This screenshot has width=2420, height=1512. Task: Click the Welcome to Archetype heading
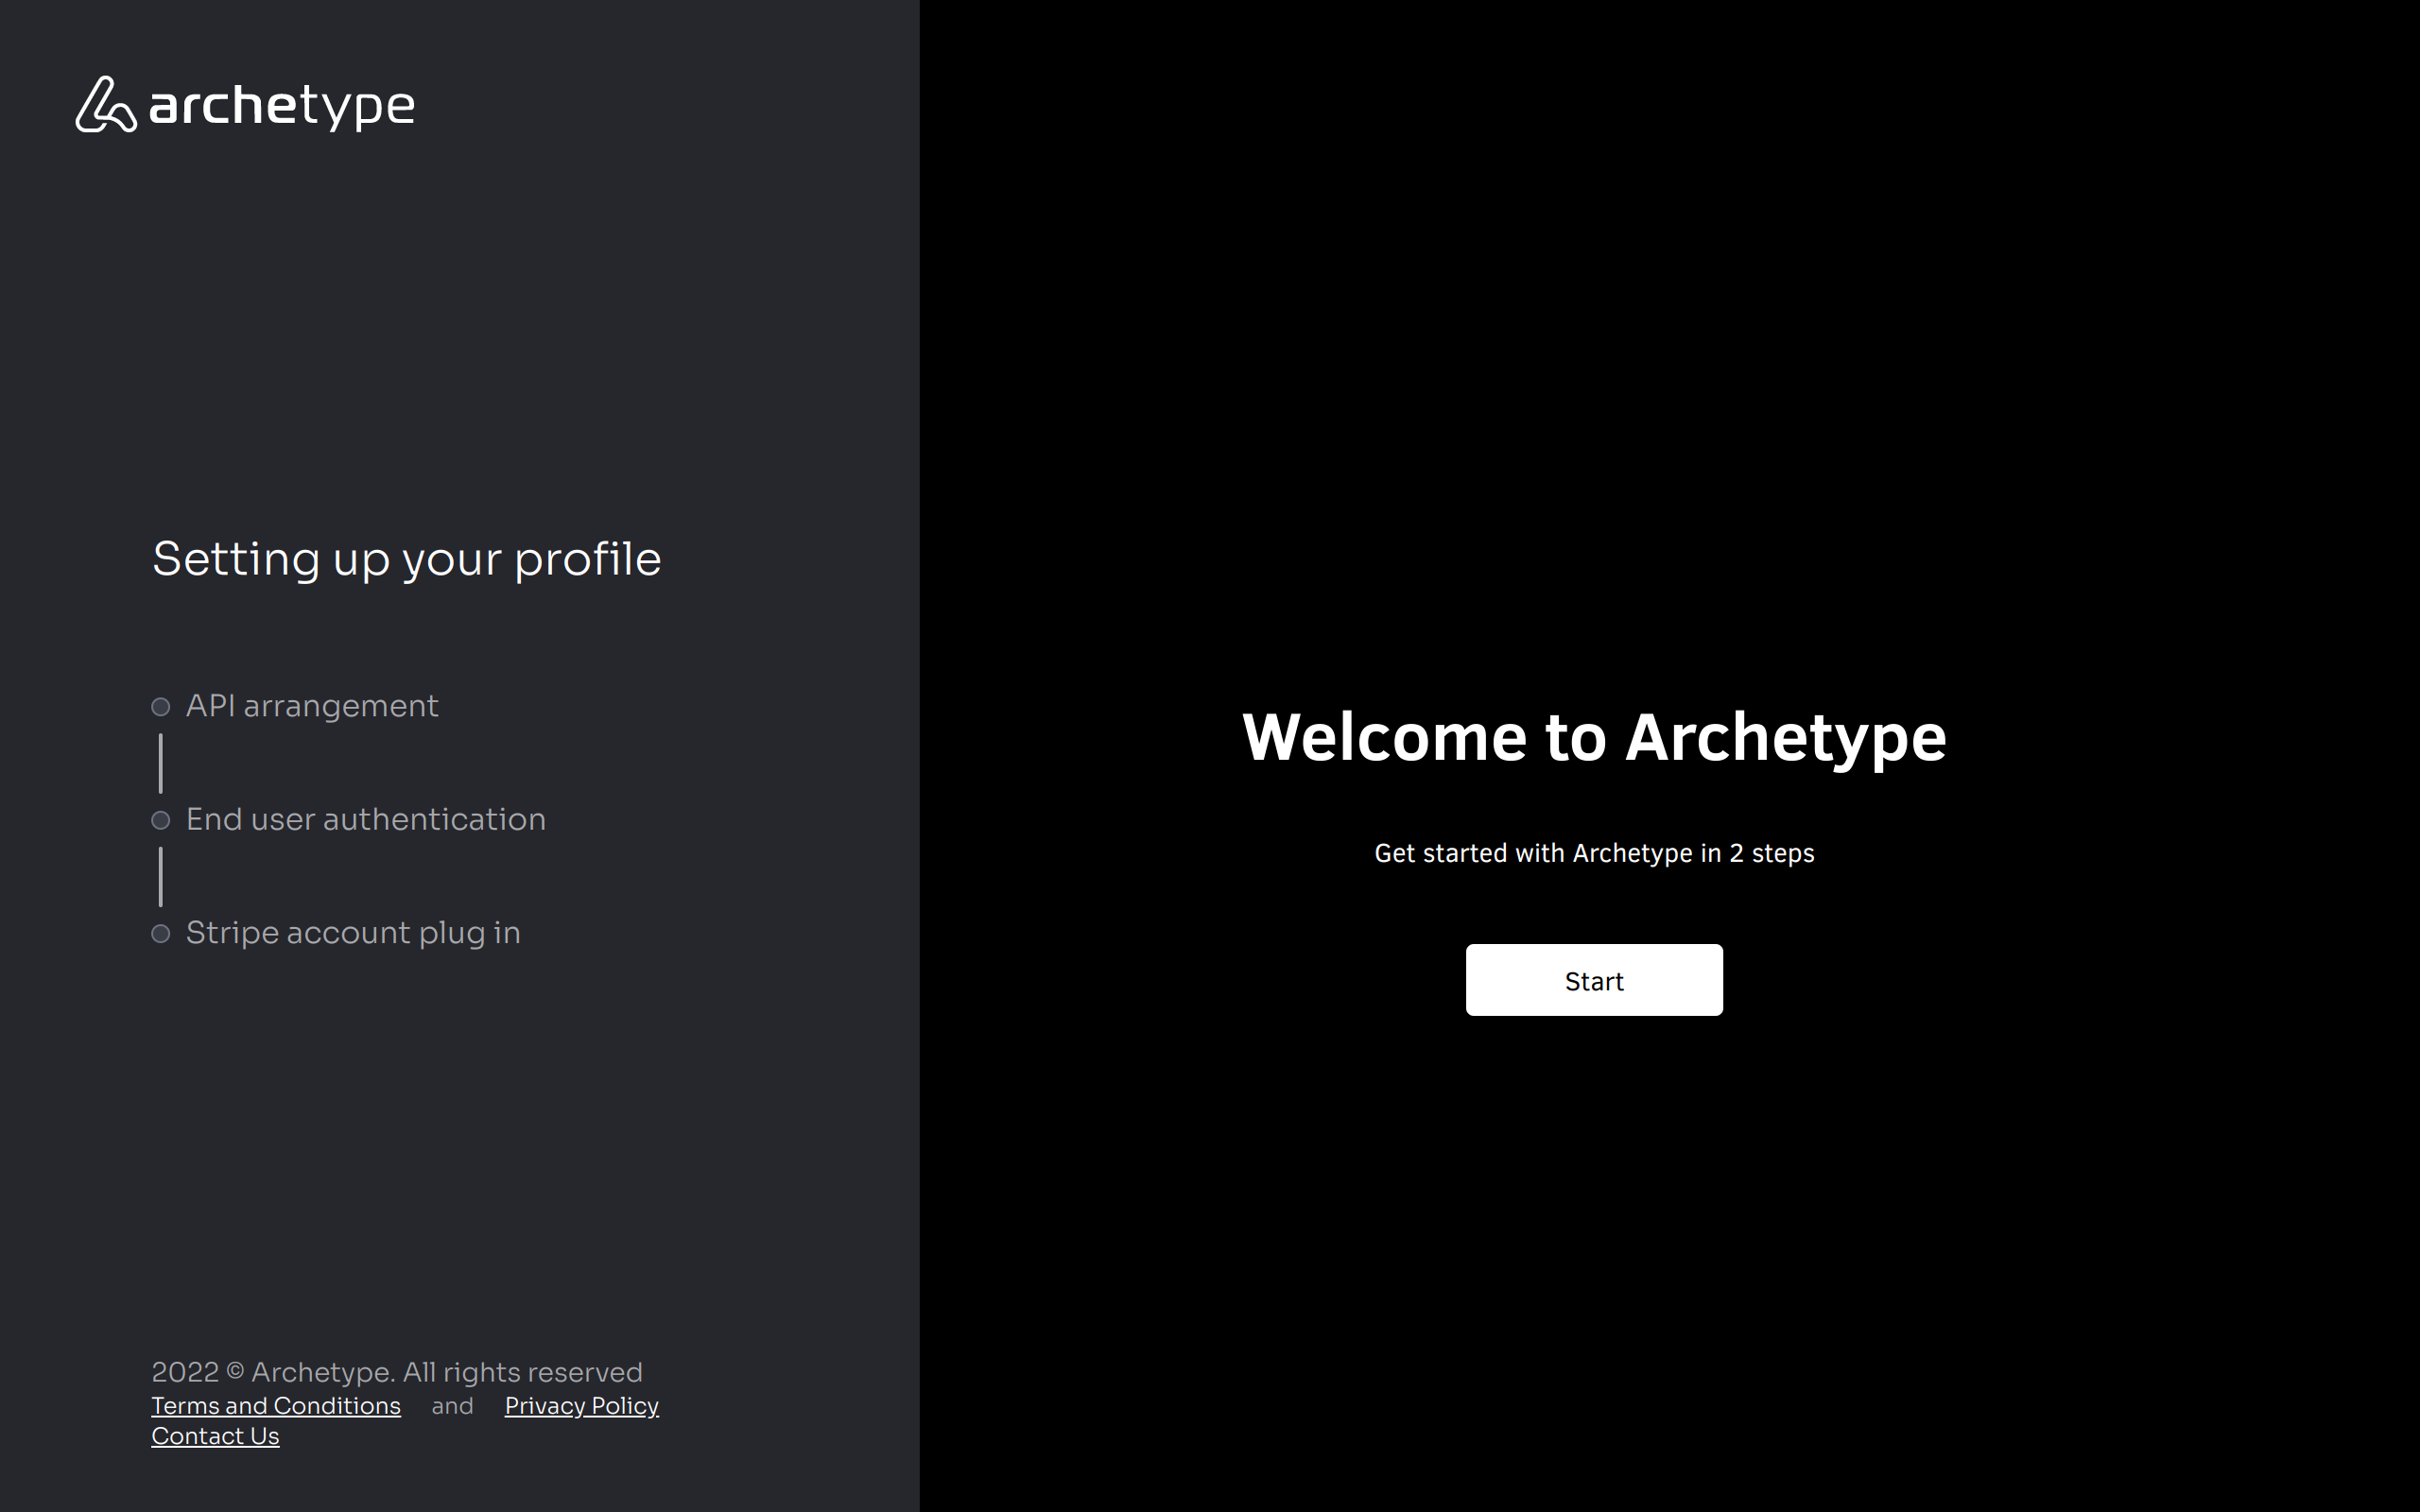pos(1594,737)
